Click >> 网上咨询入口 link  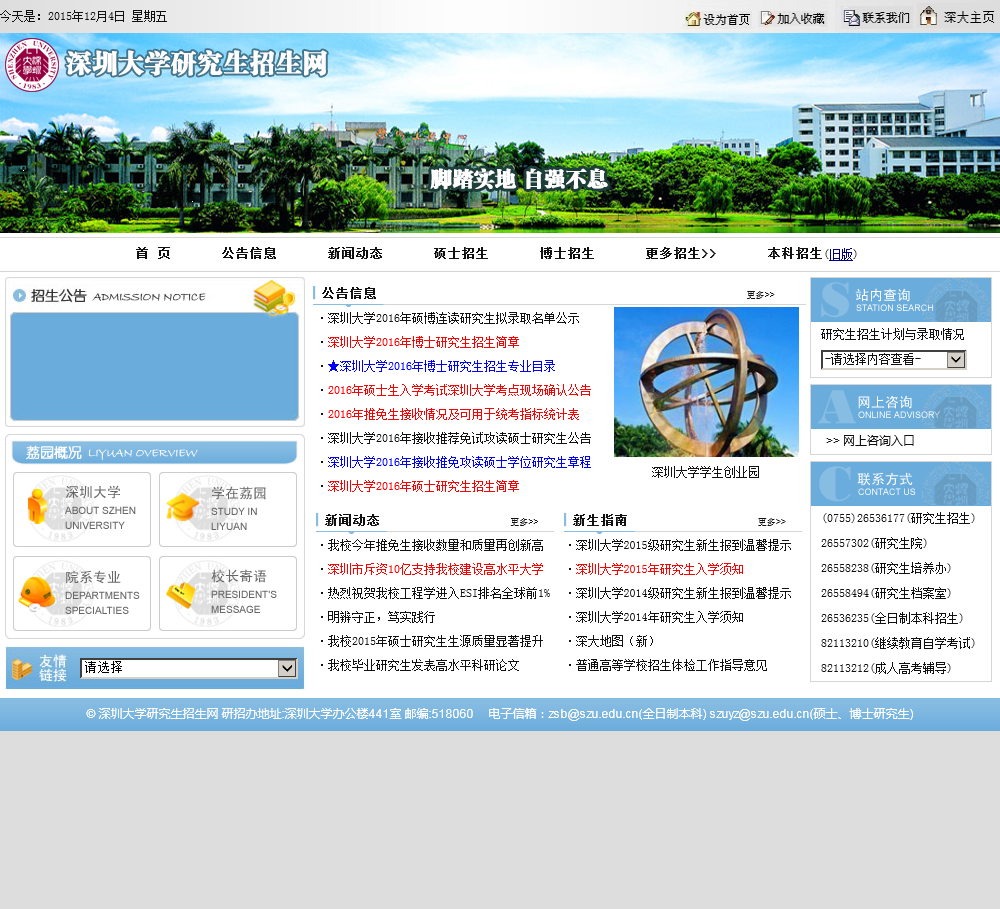coord(871,441)
